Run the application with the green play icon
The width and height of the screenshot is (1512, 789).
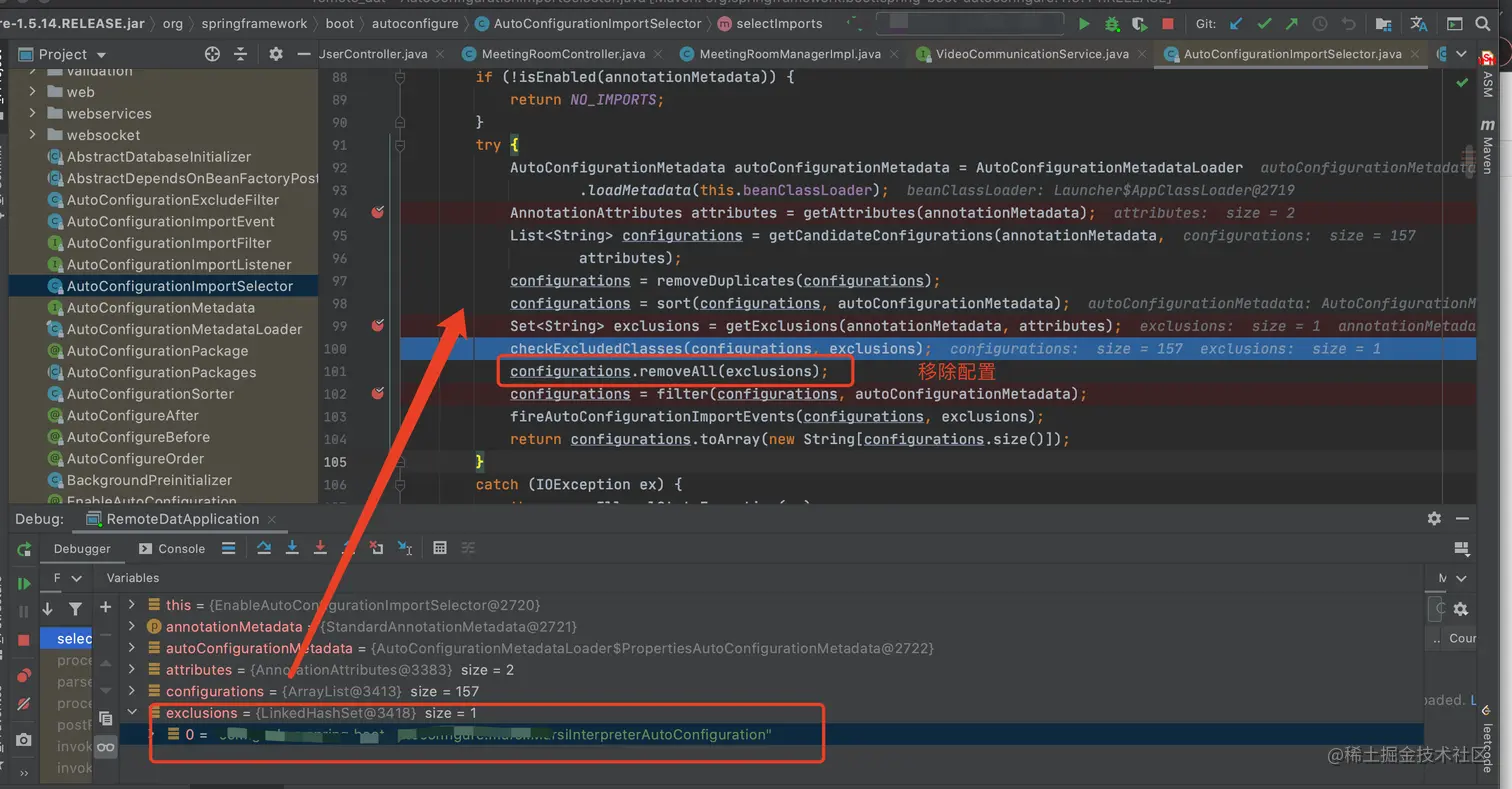pyautogui.click(x=1084, y=24)
